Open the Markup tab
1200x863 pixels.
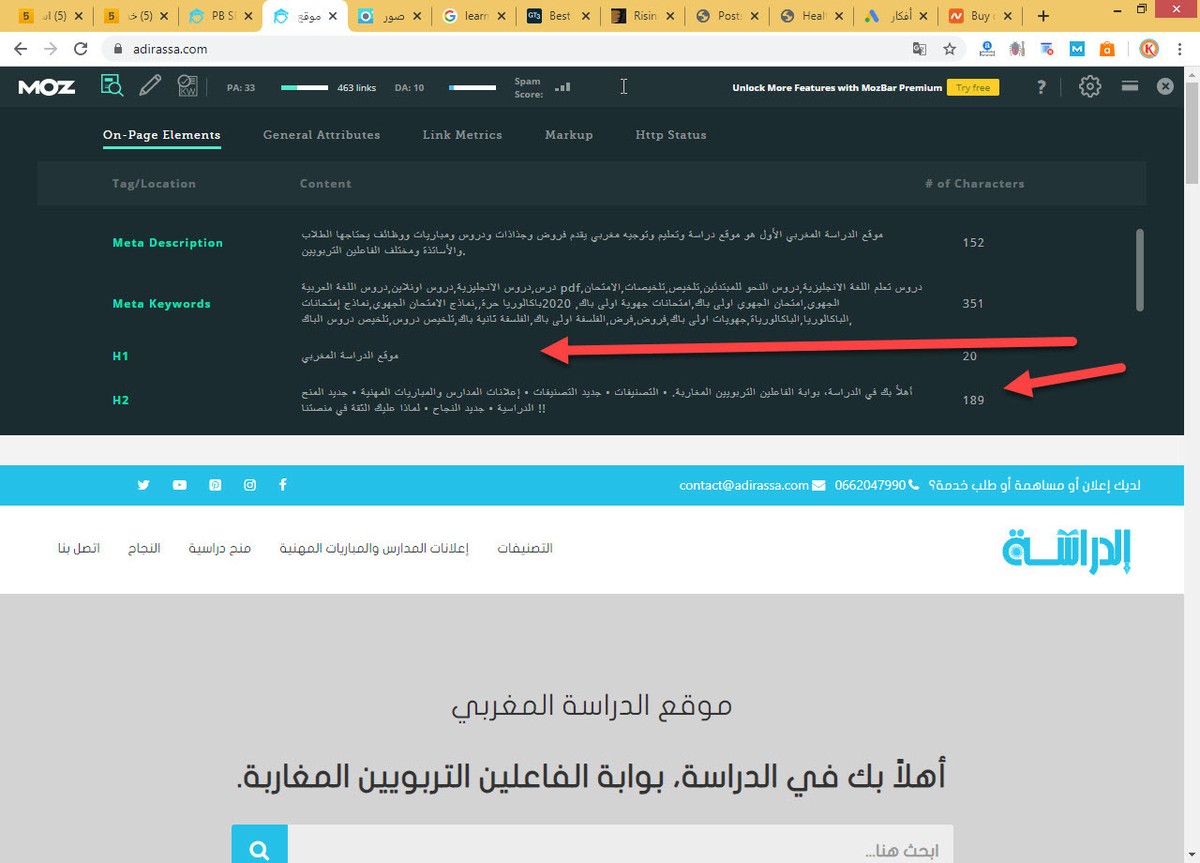(x=569, y=134)
